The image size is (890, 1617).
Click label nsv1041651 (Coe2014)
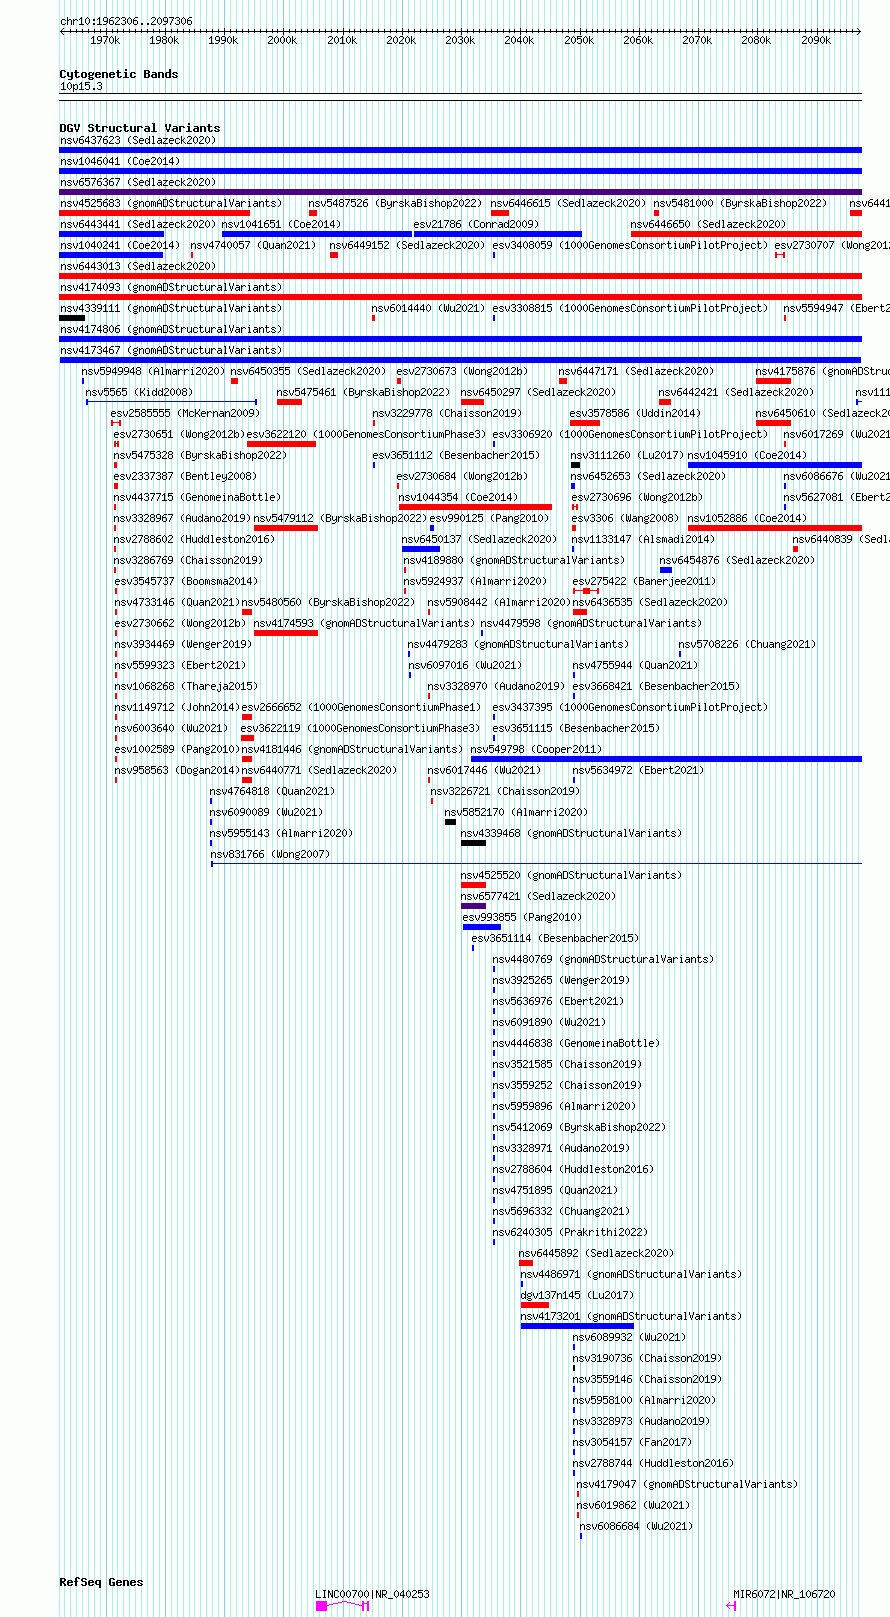[281, 225]
